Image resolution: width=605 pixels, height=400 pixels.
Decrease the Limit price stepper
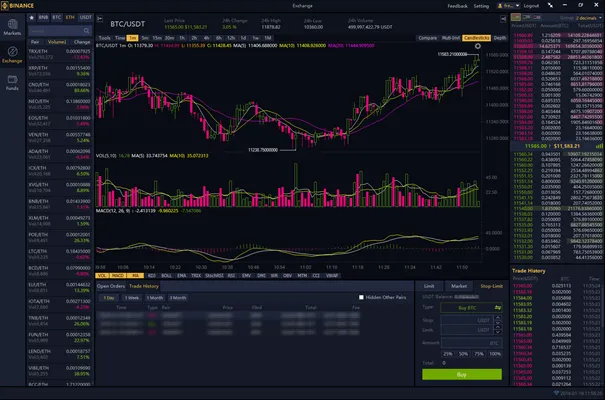pyautogui.click(x=498, y=332)
